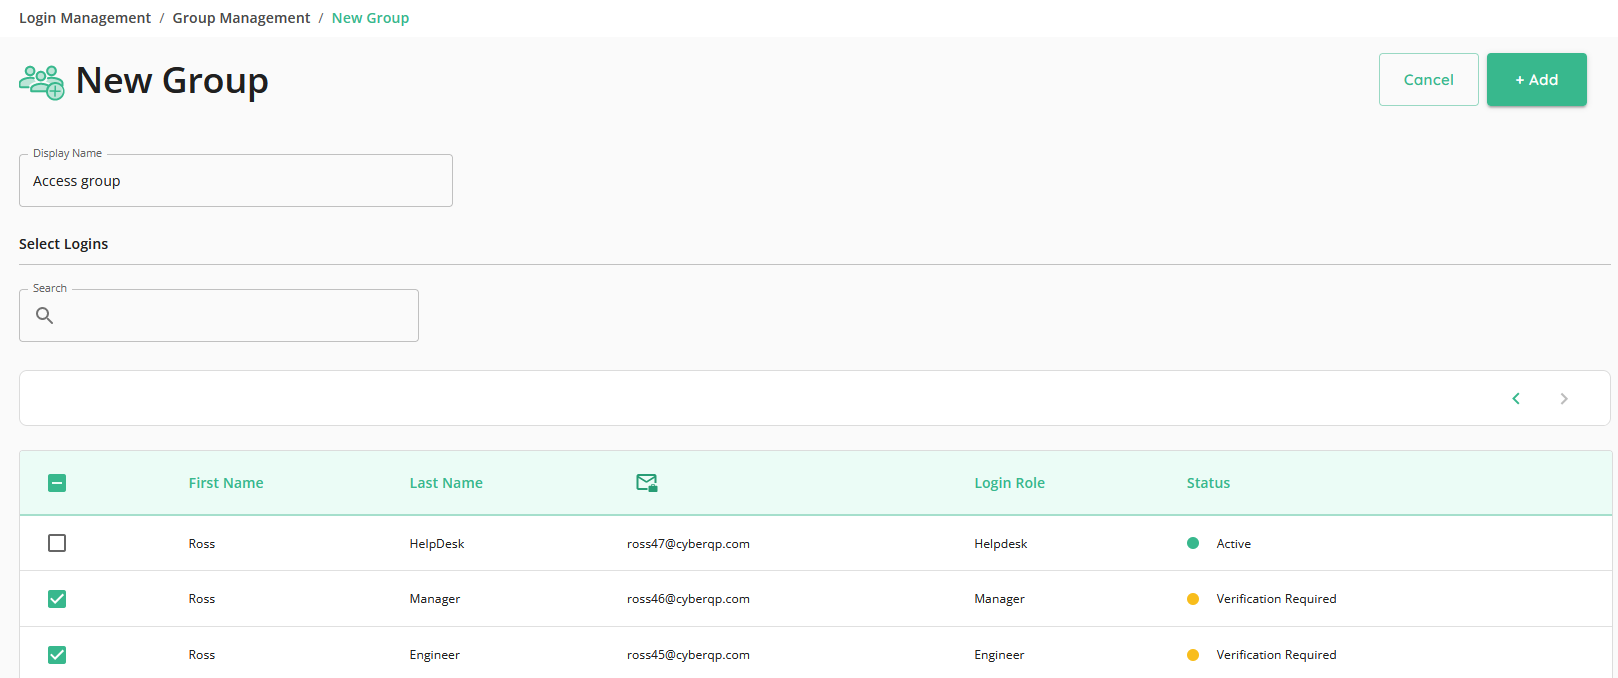Screen dimensions: 1618x678
Task: Click status dot in Ross Engineer row
Action: coord(1193,655)
